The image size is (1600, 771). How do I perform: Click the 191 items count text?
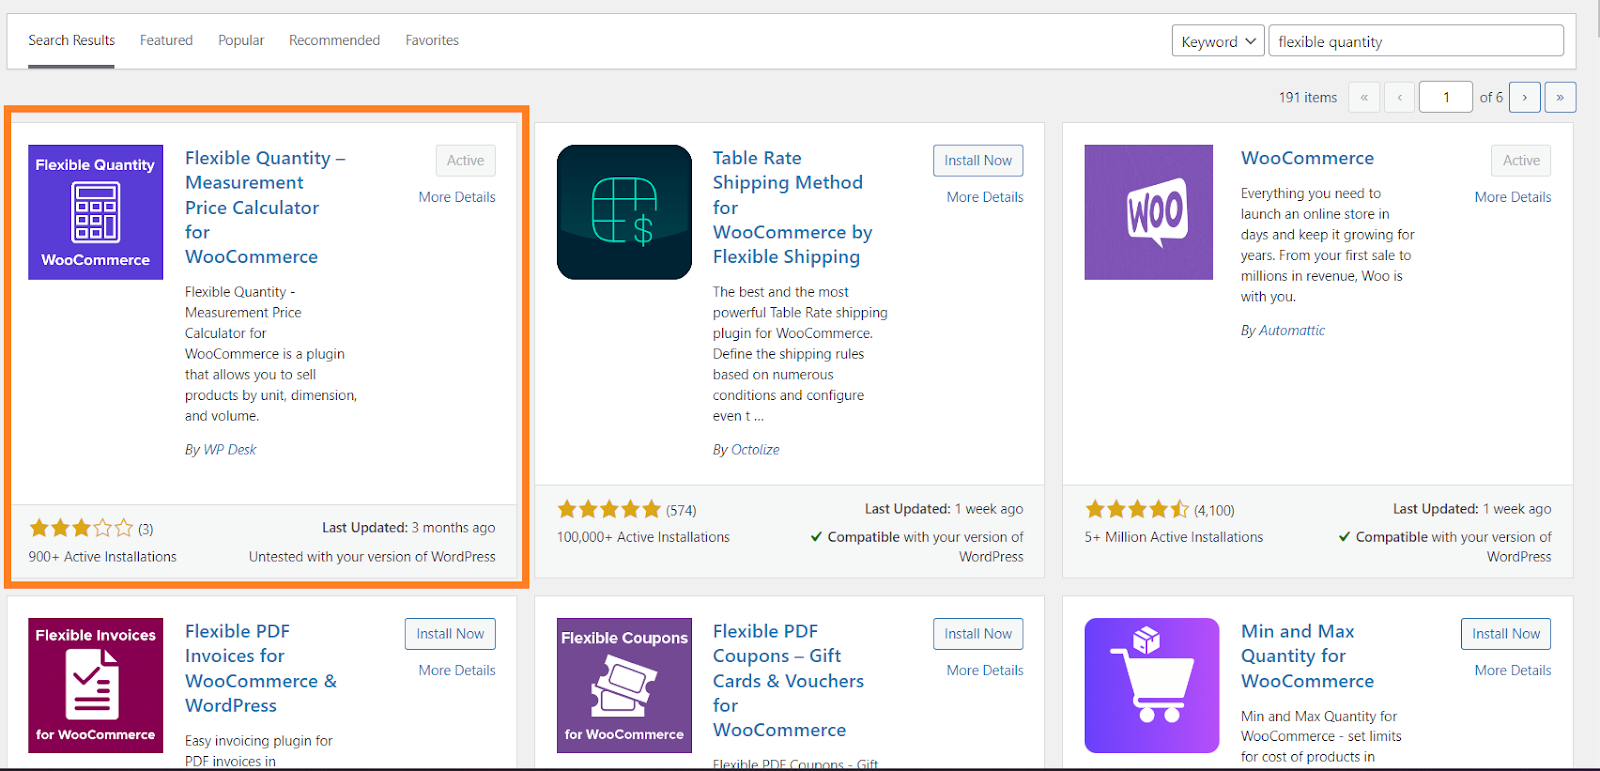1307,97
